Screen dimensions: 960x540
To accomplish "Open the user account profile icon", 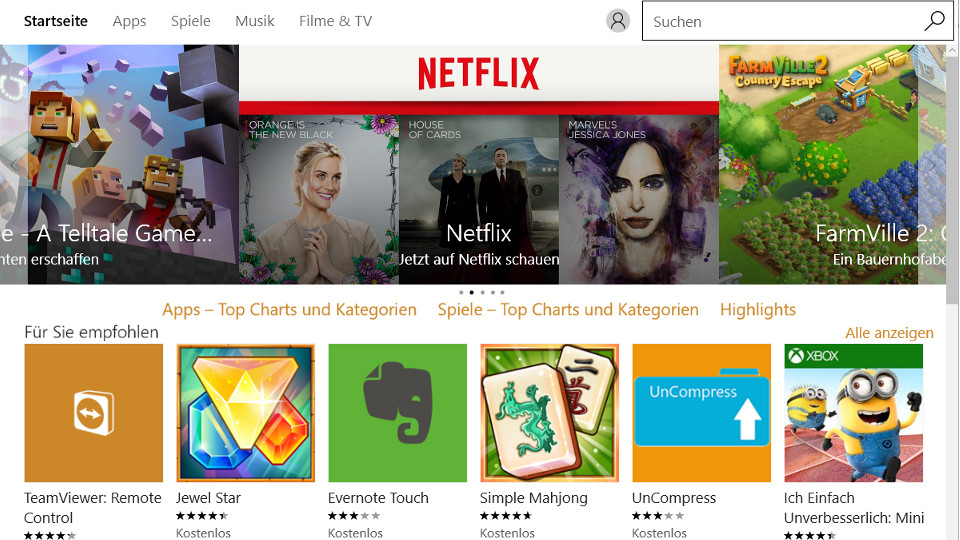I will [618, 21].
